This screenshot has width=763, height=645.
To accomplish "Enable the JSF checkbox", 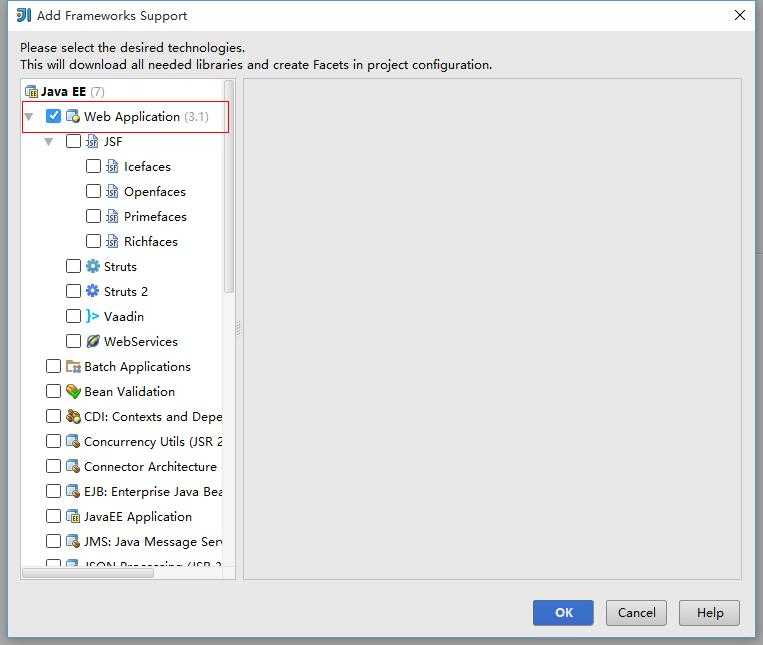I will (73, 141).
